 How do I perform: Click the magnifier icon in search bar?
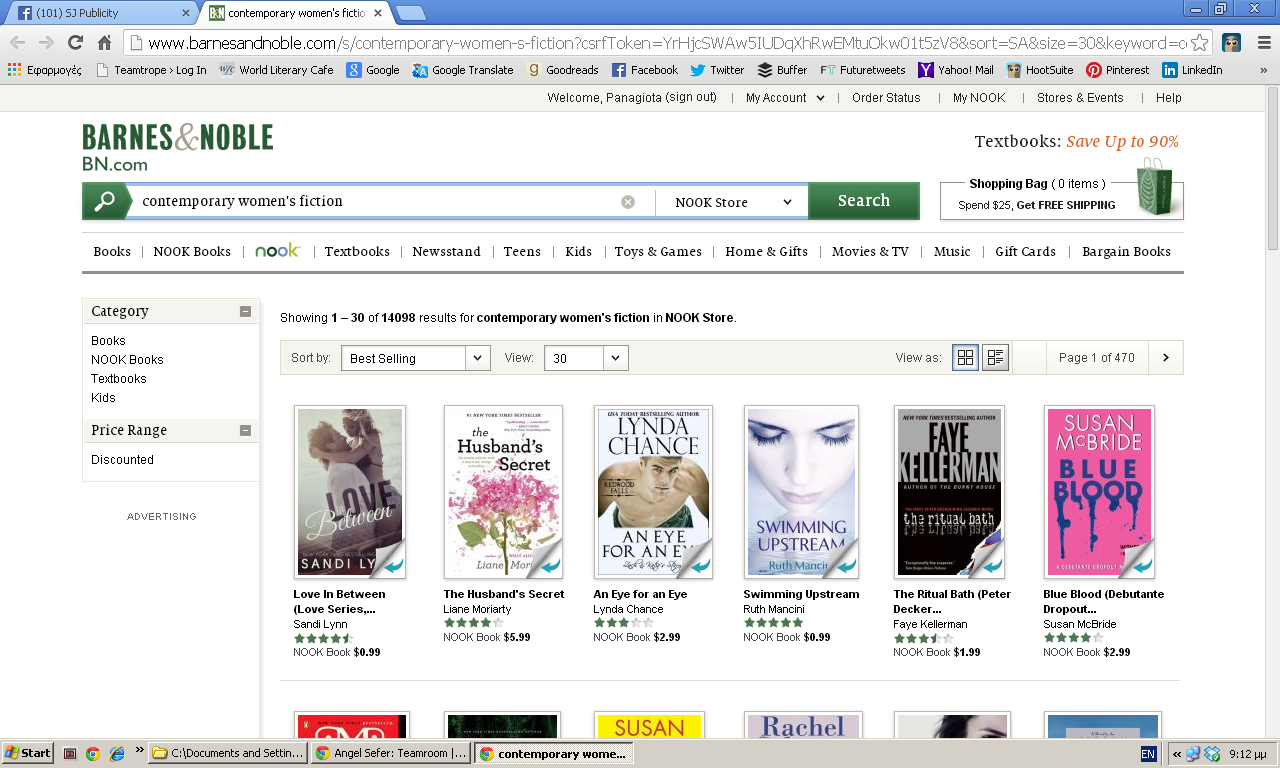click(x=105, y=201)
